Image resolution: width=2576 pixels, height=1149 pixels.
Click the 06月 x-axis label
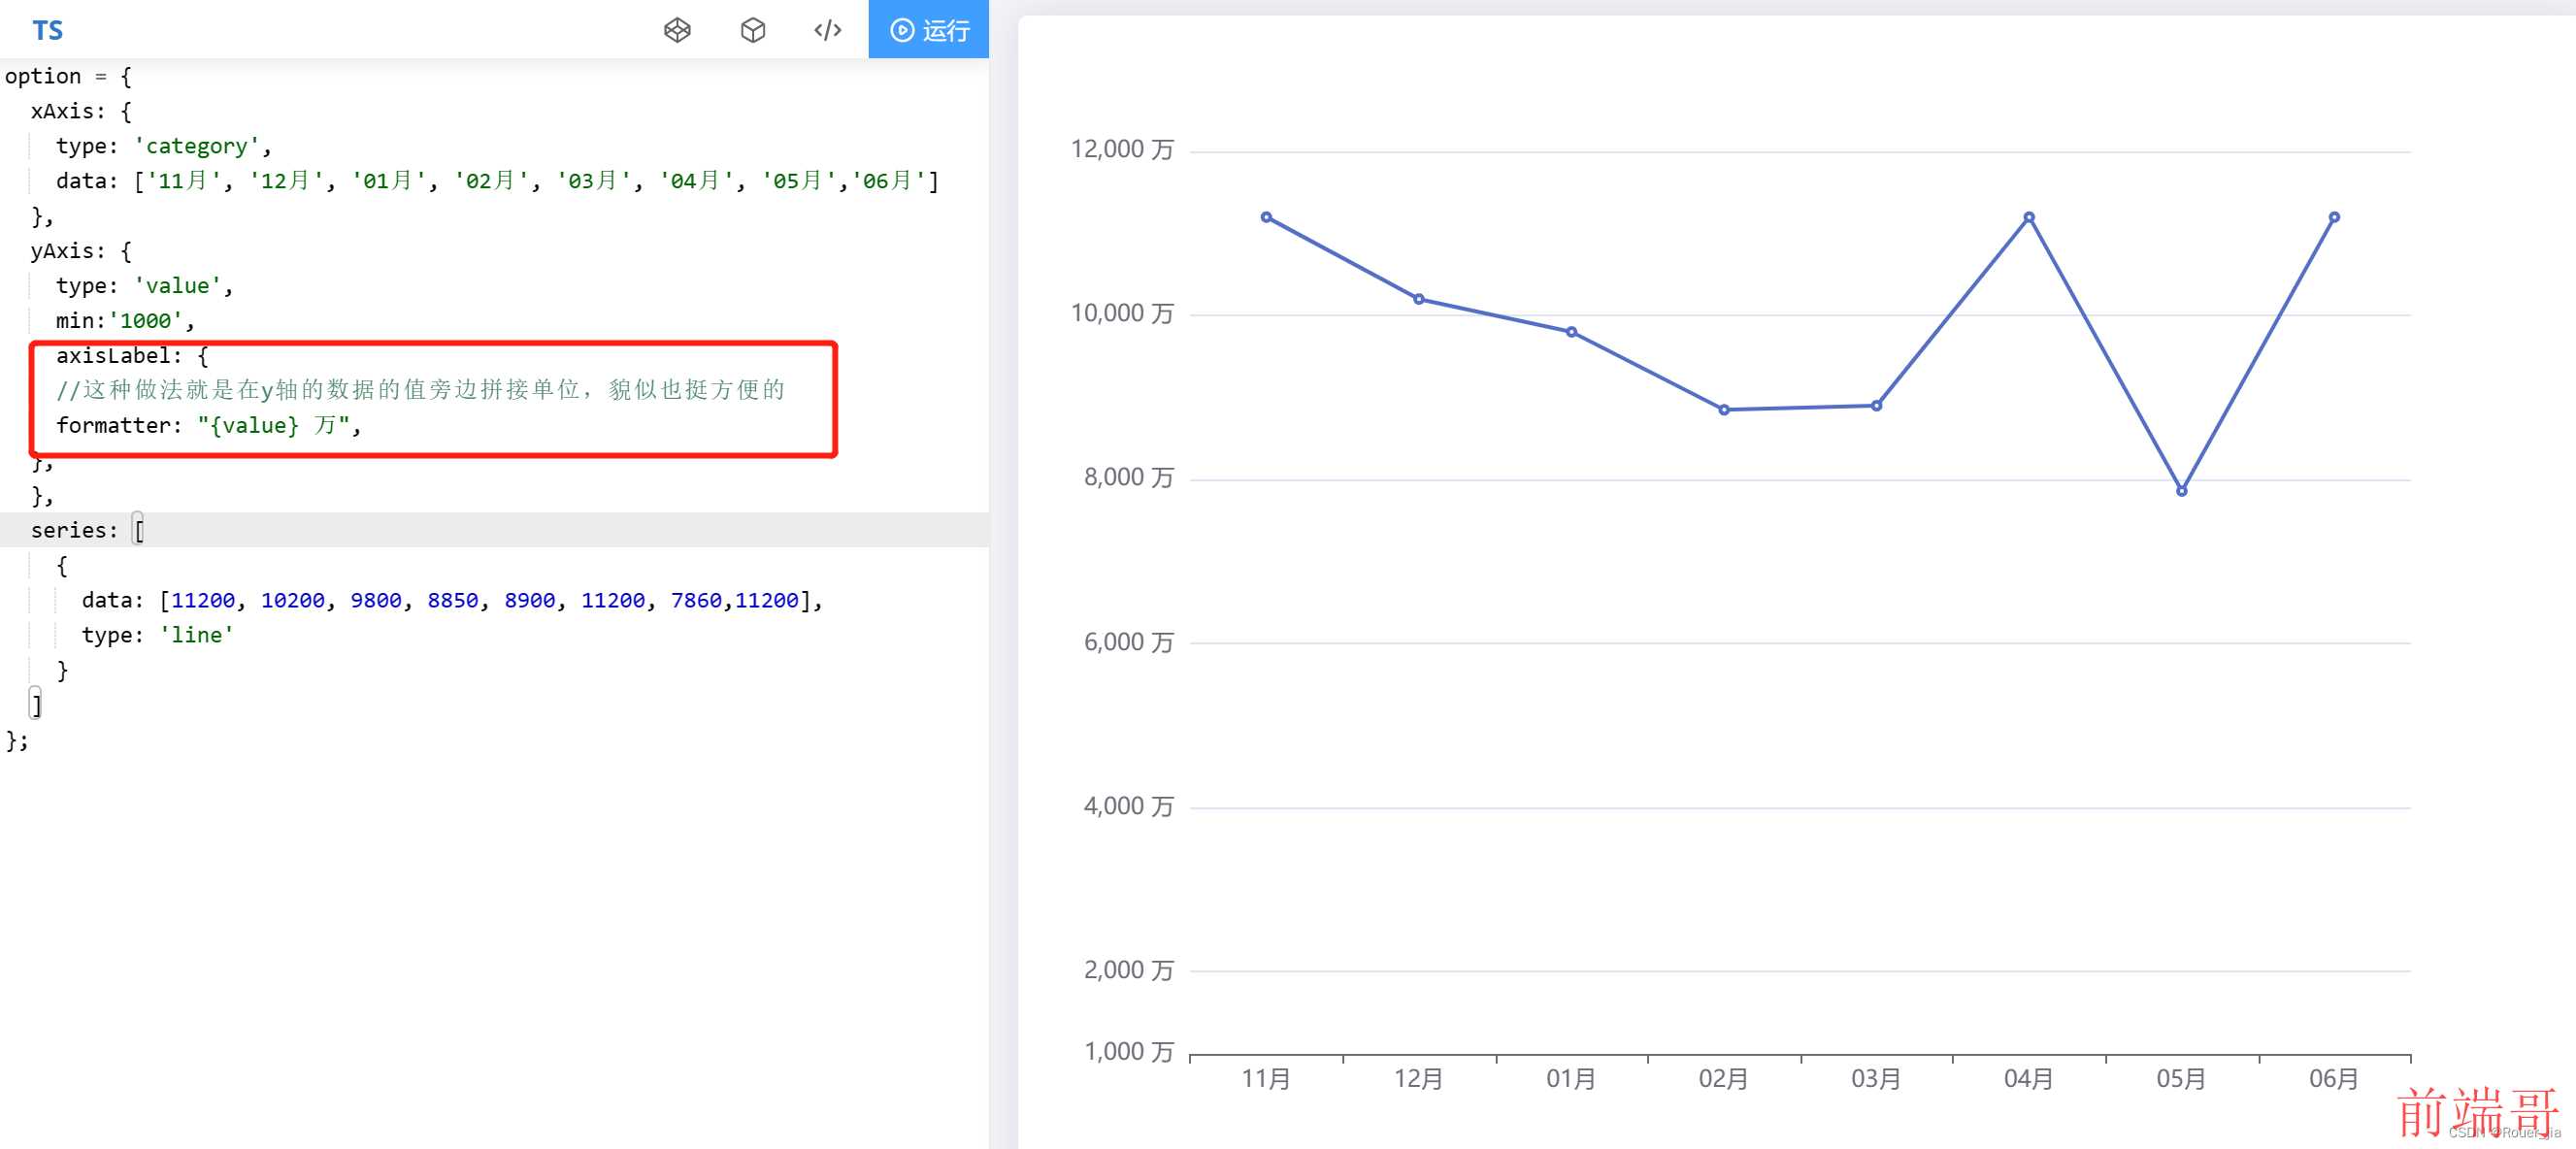click(x=2334, y=1079)
